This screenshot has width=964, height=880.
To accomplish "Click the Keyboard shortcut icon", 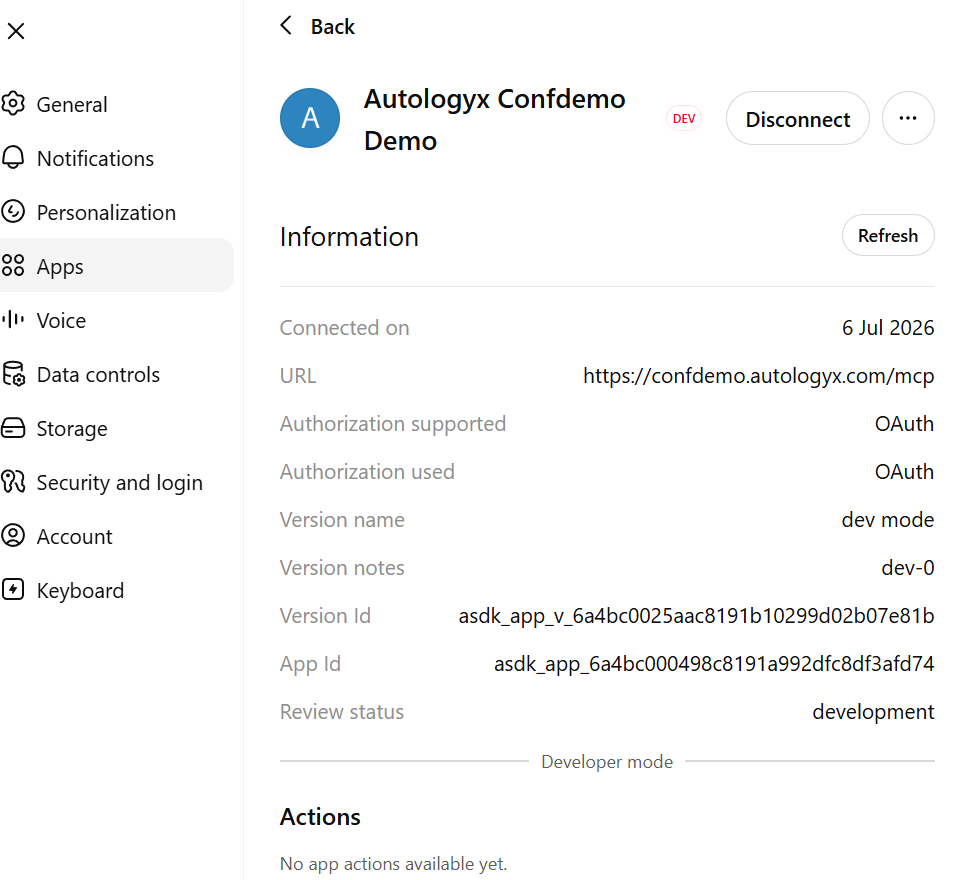I will (x=13, y=590).
